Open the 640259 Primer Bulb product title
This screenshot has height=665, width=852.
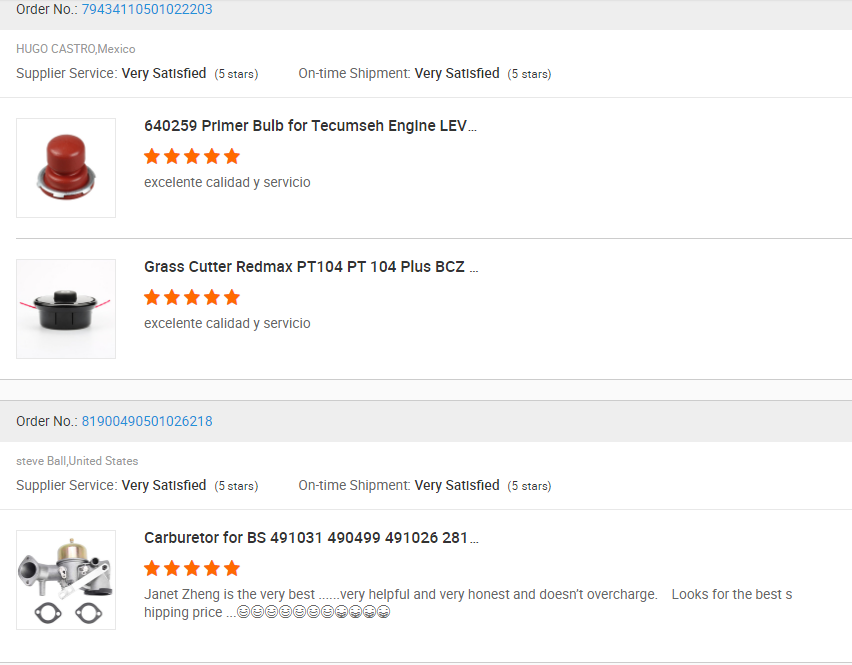click(x=310, y=126)
